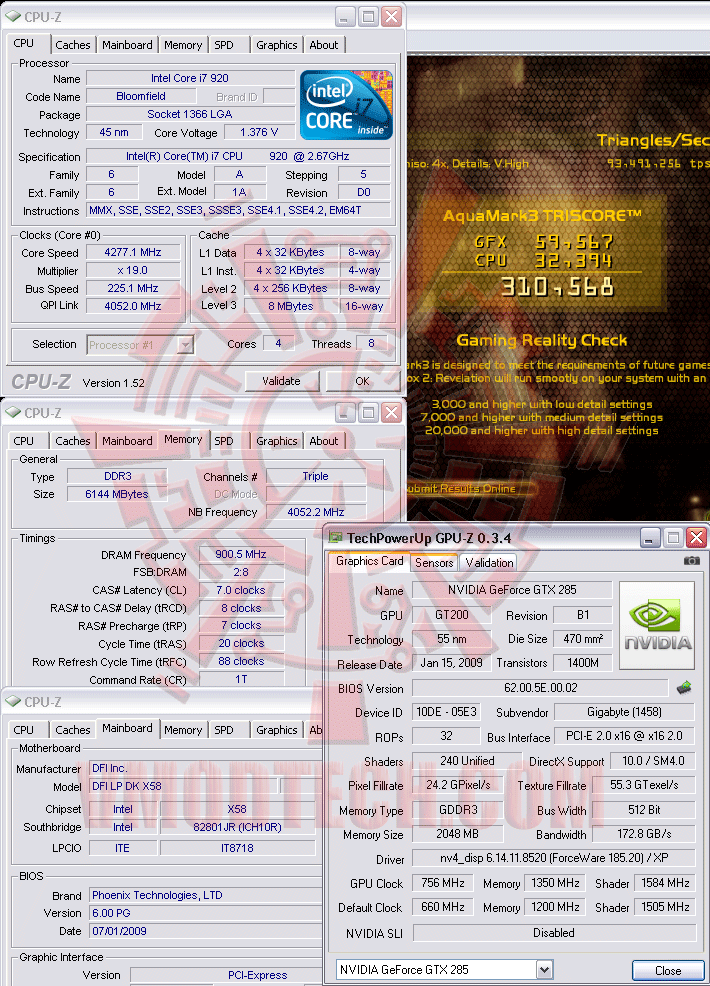The image size is (710, 986).
Task: Click the Core Voltage 1.376 V value
Action: point(259,133)
